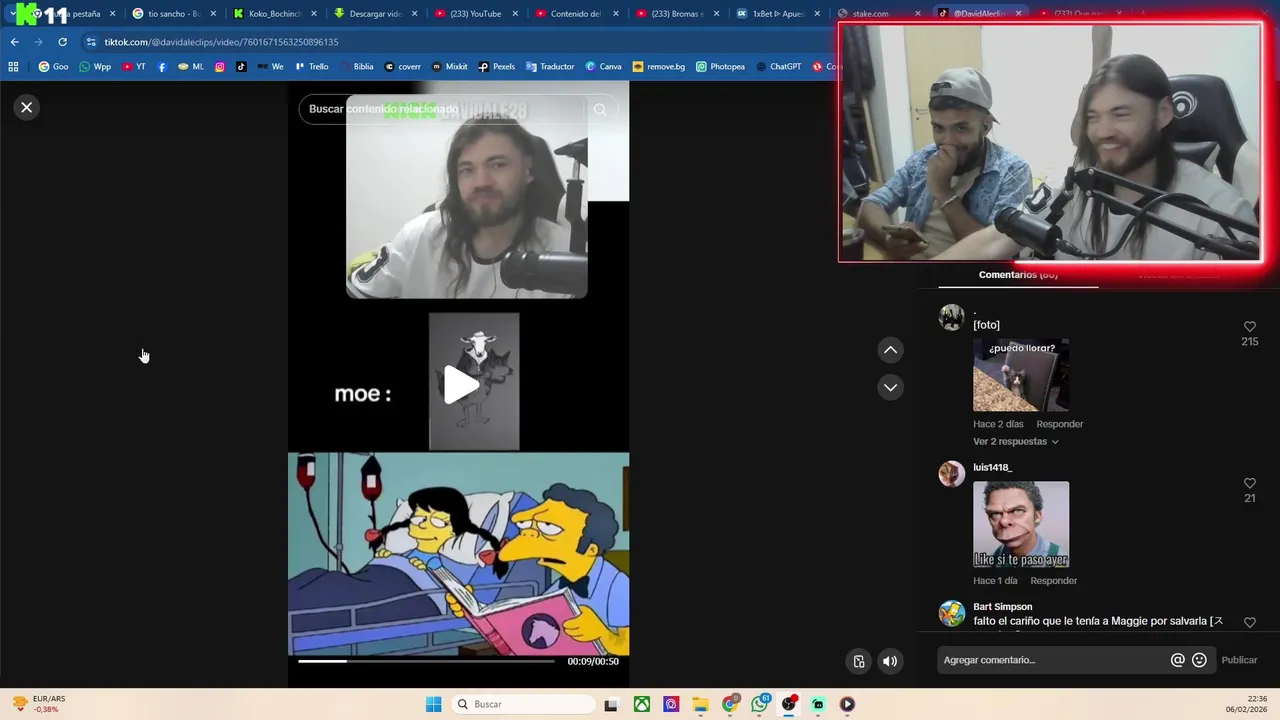Image resolution: width=1280 pixels, height=720 pixels.
Task: Reload the TikTok page
Action: coord(62,42)
